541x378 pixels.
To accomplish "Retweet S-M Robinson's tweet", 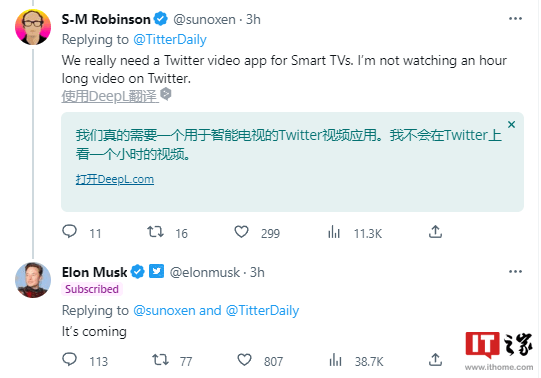I will pos(156,232).
